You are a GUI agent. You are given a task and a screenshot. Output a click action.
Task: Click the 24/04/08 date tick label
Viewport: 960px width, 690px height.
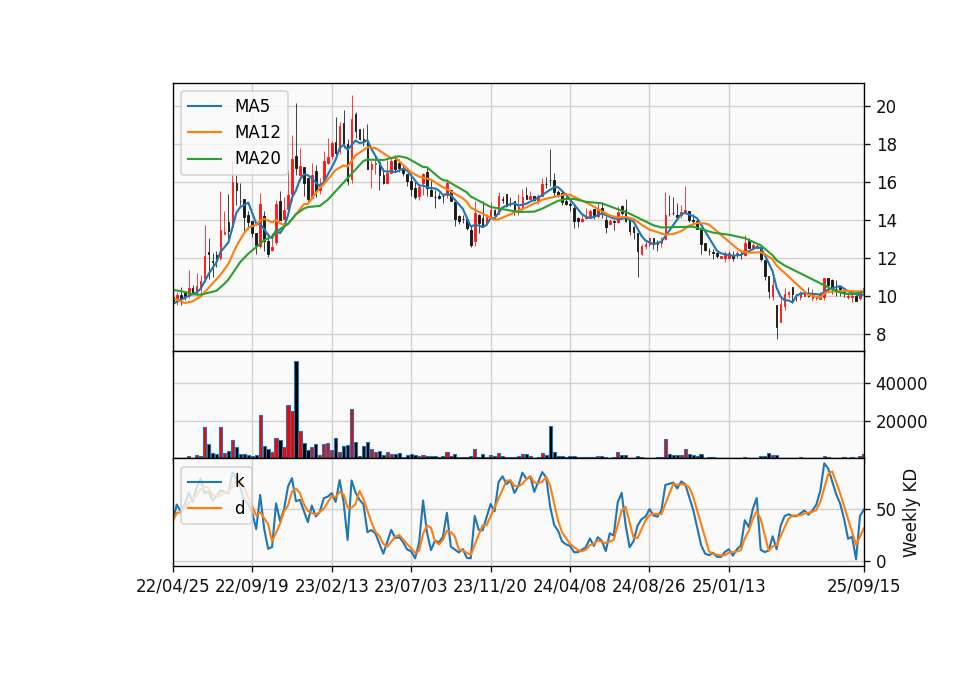tap(569, 587)
